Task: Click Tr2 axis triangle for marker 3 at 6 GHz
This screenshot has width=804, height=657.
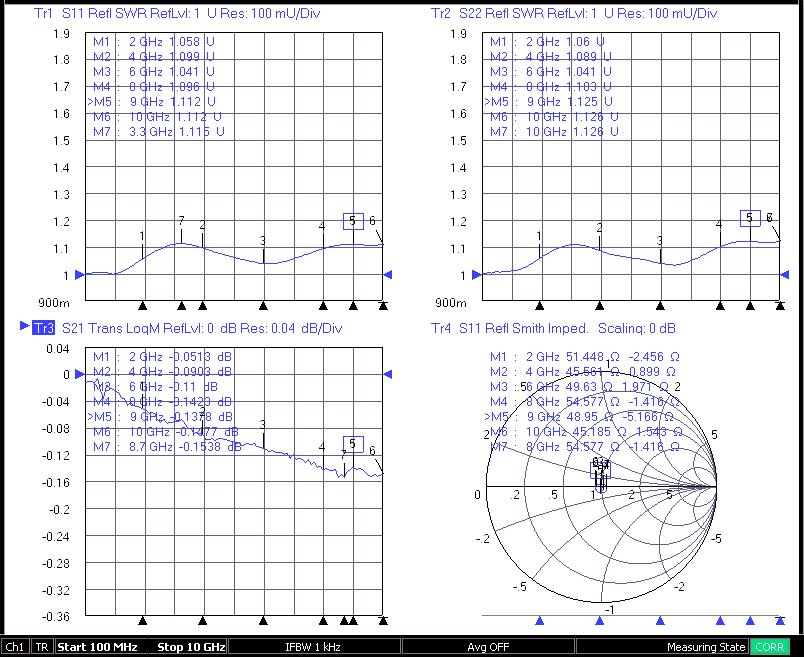Action: tap(660, 306)
